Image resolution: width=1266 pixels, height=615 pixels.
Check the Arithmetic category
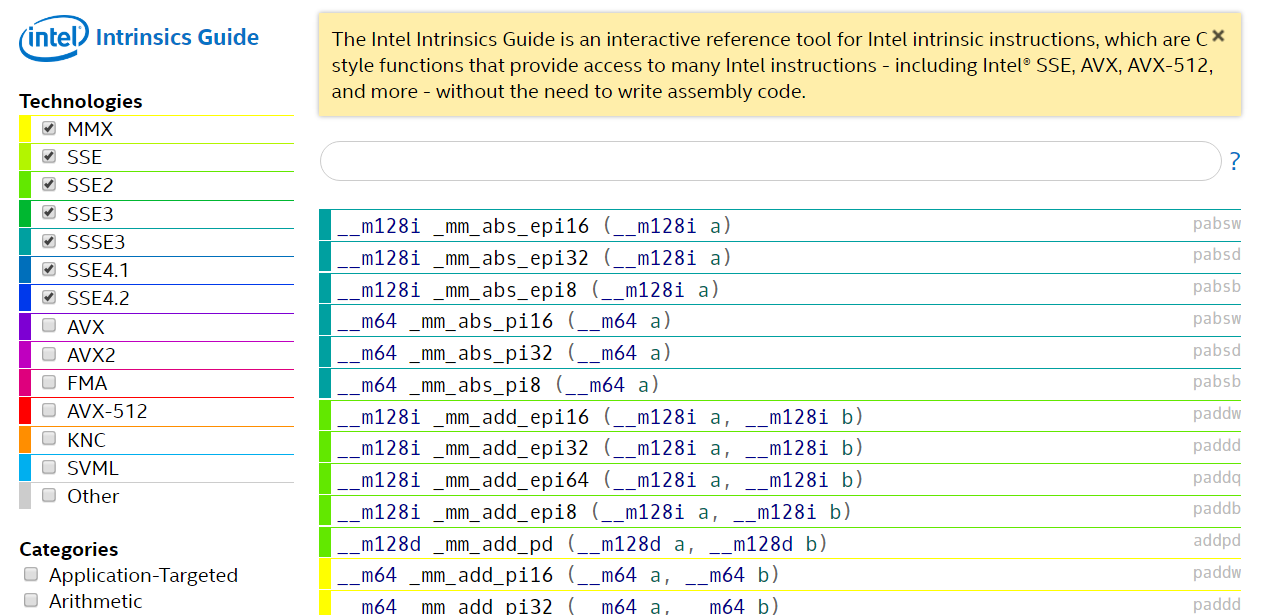[x=31, y=600]
